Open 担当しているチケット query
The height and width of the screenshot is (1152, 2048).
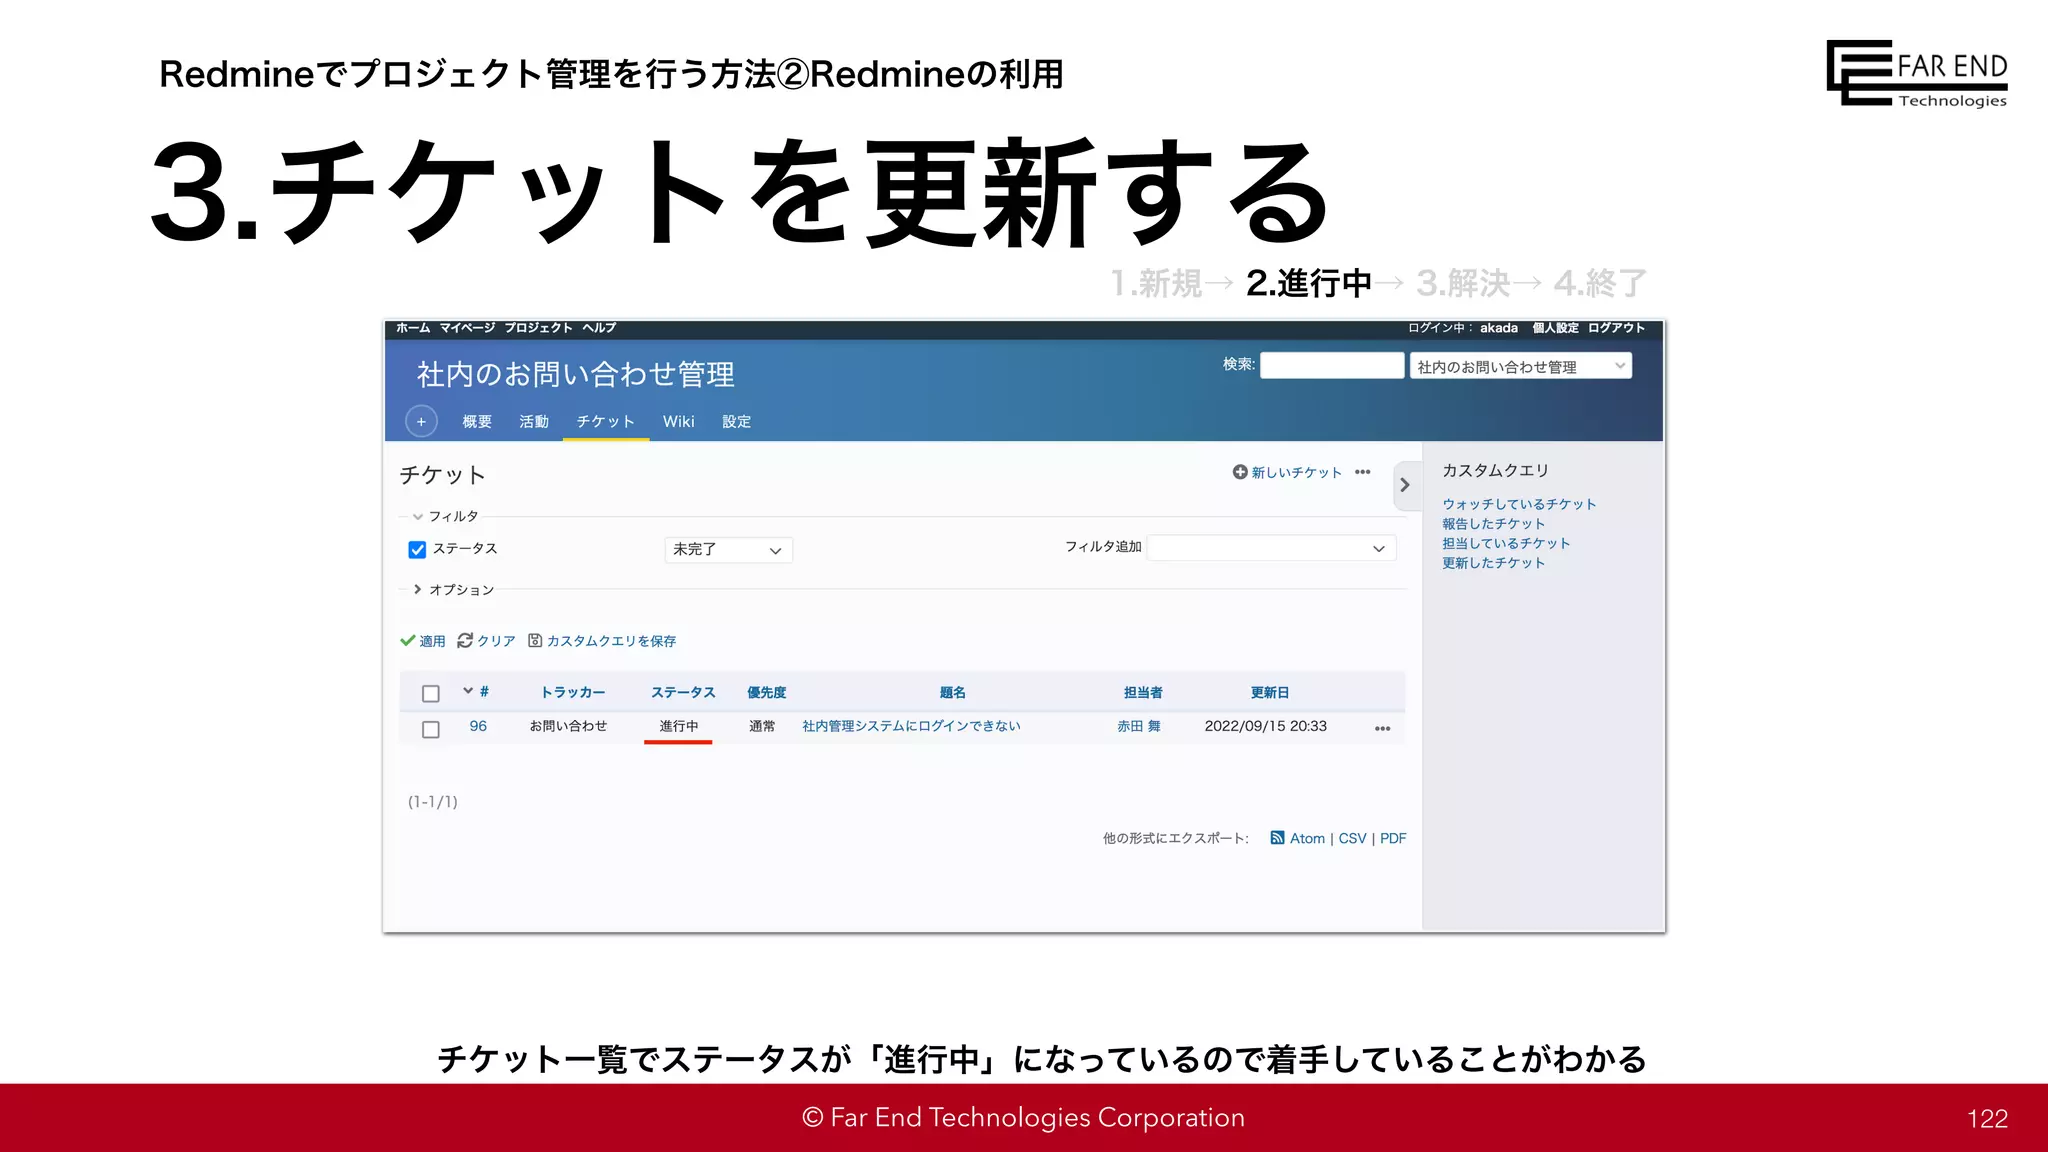[1506, 544]
